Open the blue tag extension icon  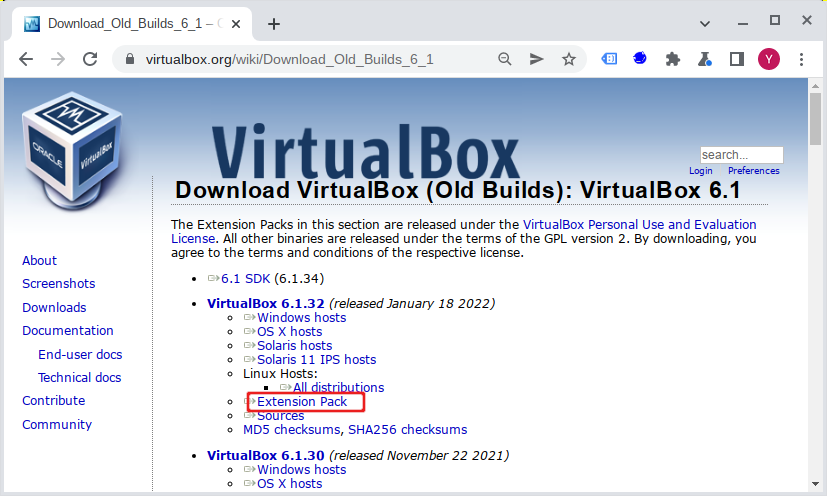pyautogui.click(x=609, y=59)
